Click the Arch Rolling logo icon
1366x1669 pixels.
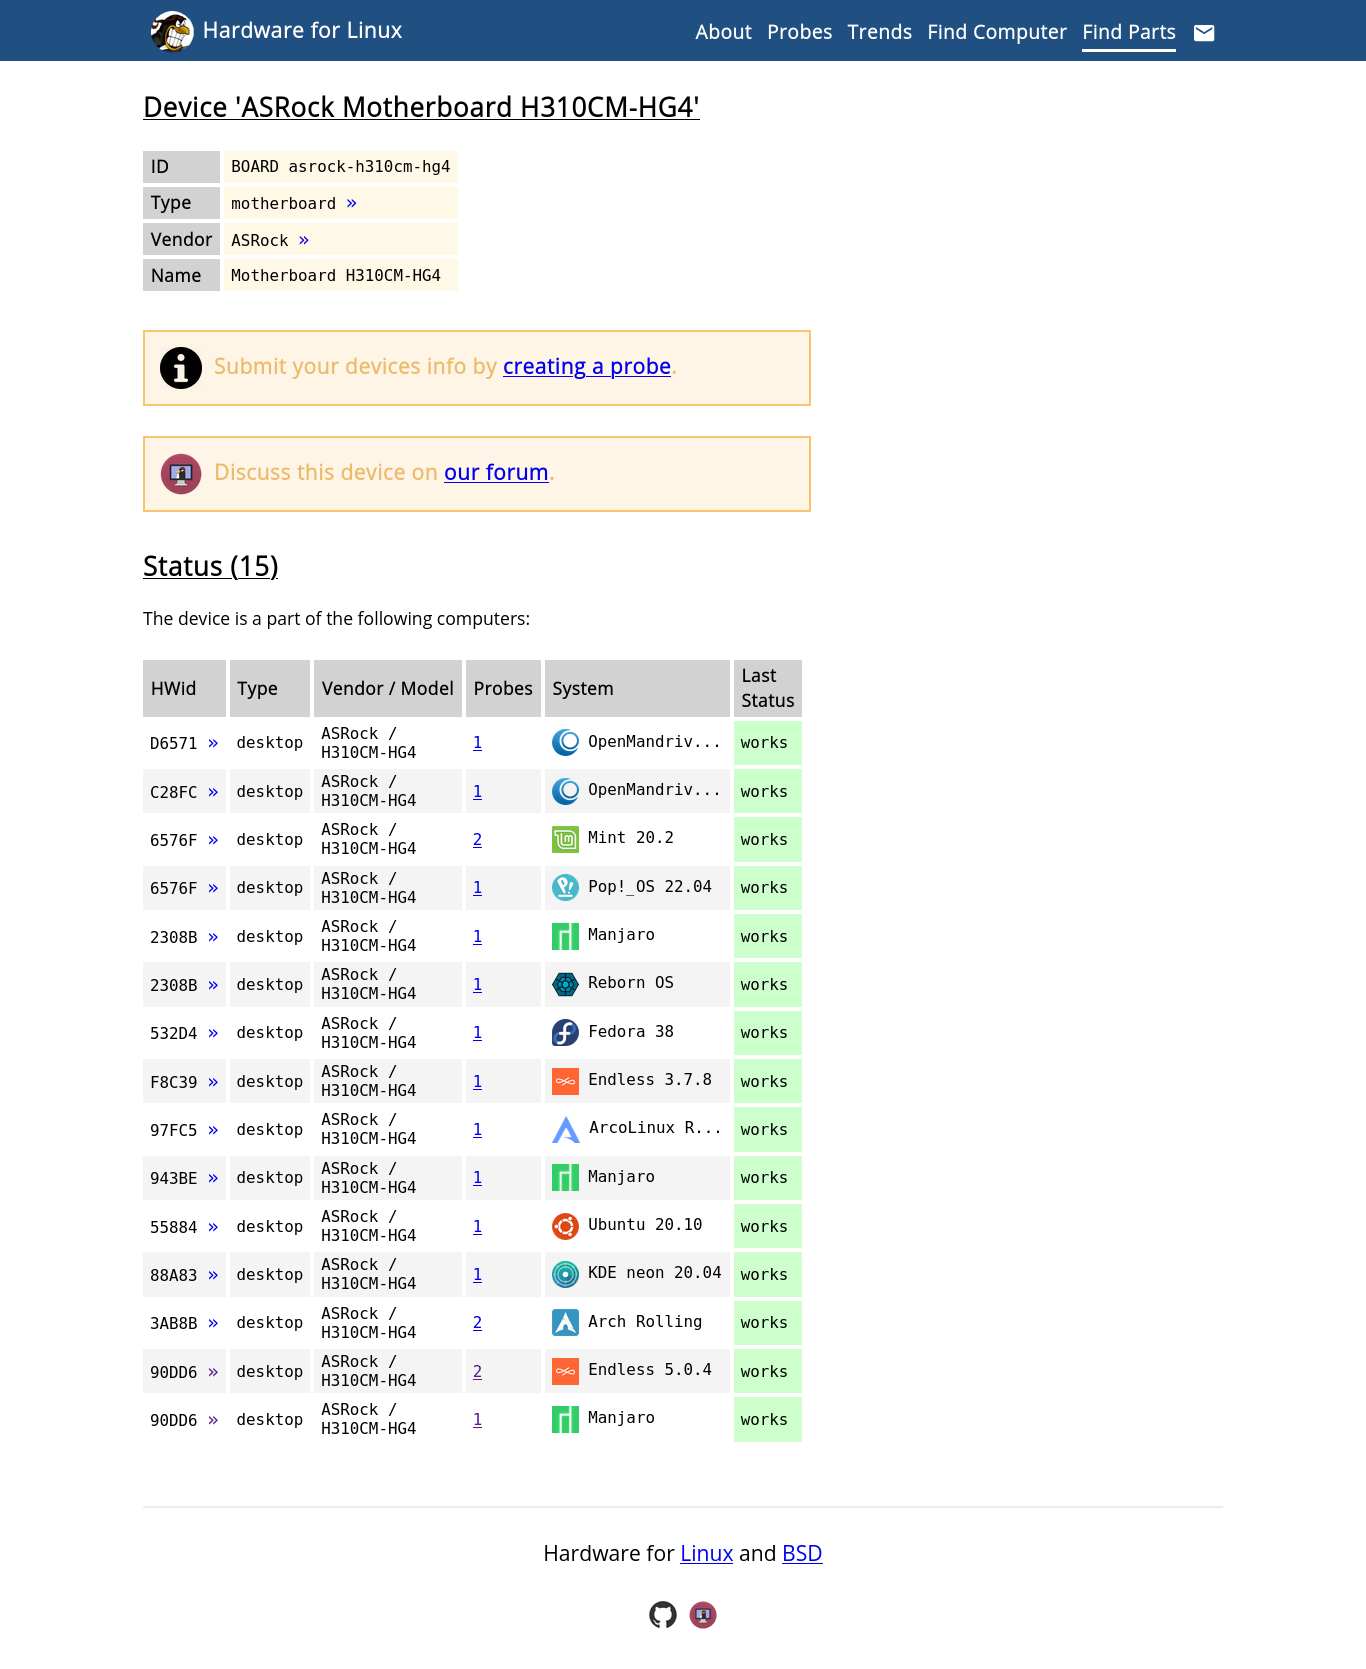coord(565,1322)
